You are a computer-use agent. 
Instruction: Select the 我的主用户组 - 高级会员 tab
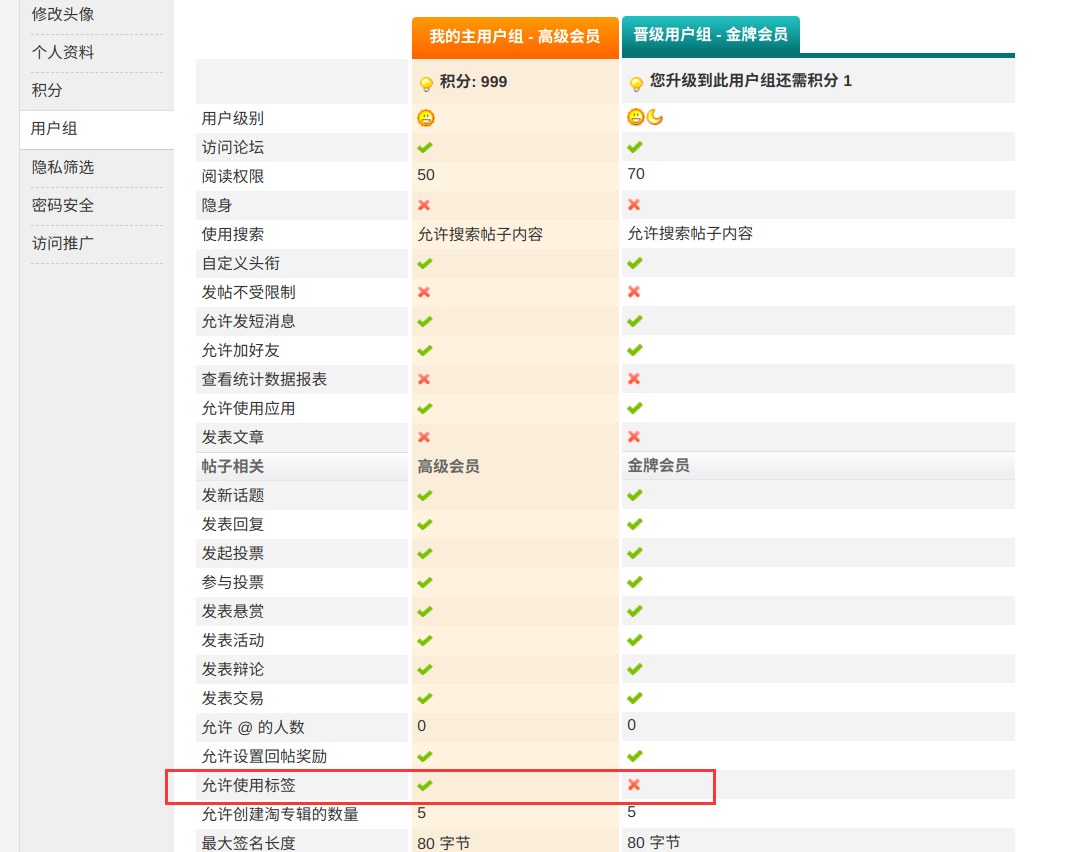pos(515,37)
